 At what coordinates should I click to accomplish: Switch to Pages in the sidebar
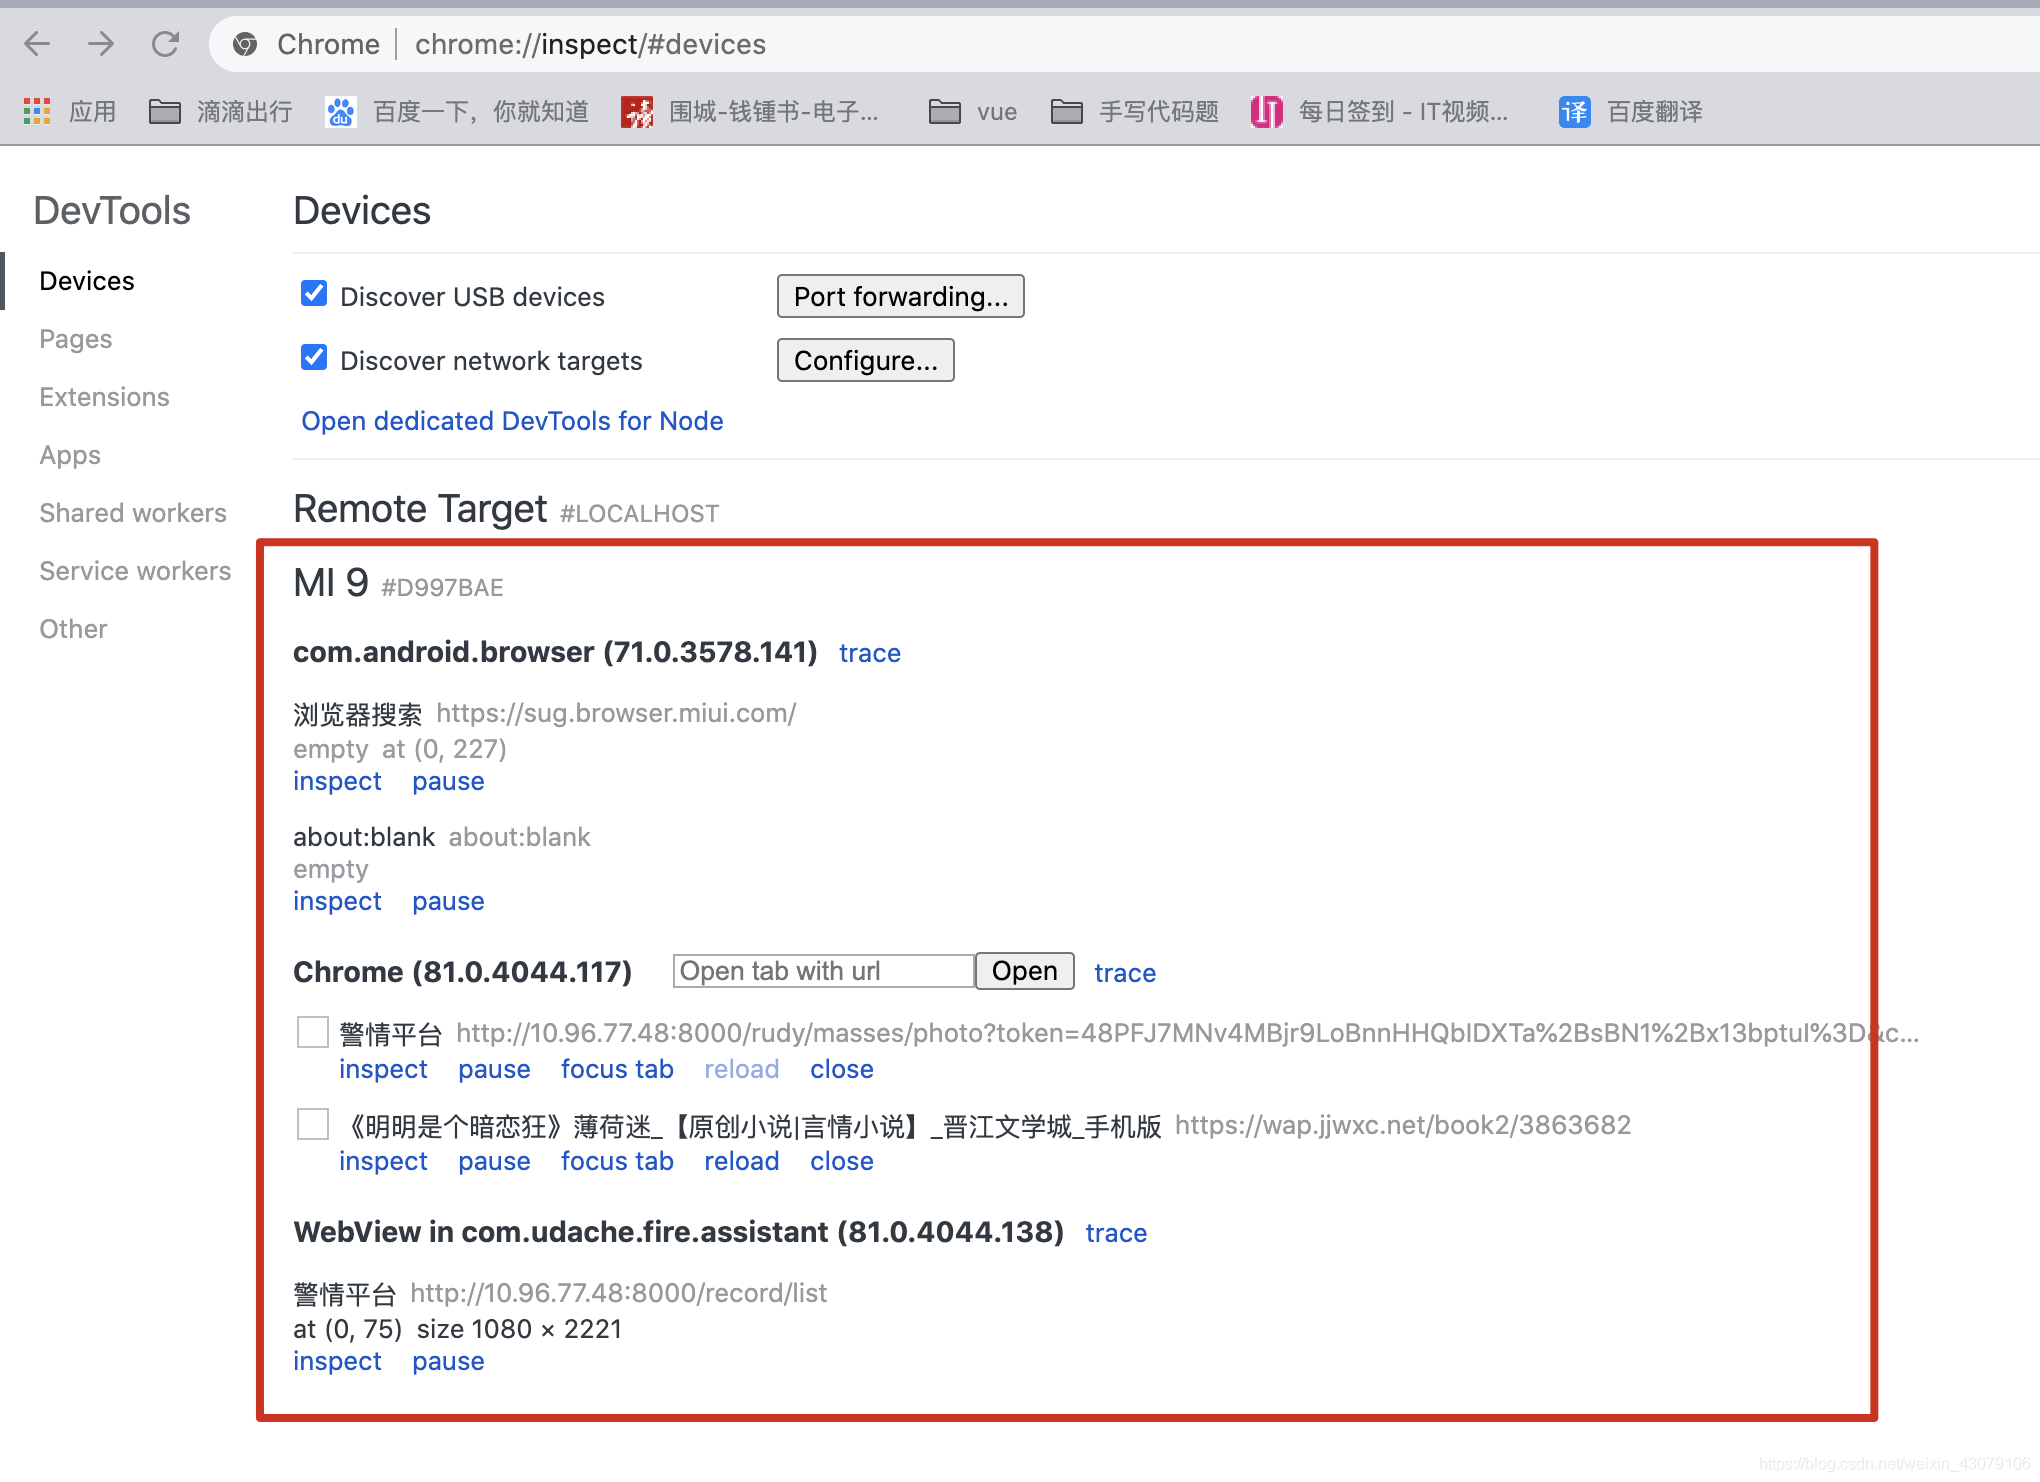pos(76,339)
